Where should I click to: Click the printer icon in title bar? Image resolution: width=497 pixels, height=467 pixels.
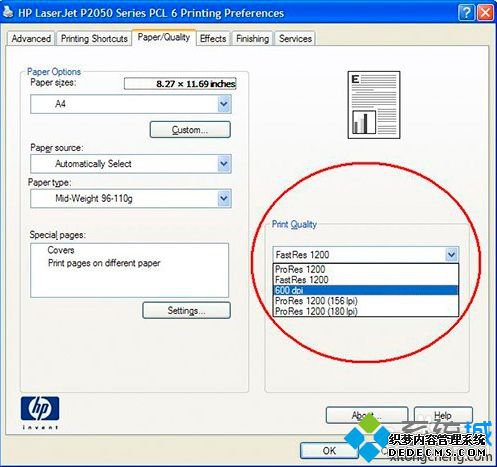7,12
